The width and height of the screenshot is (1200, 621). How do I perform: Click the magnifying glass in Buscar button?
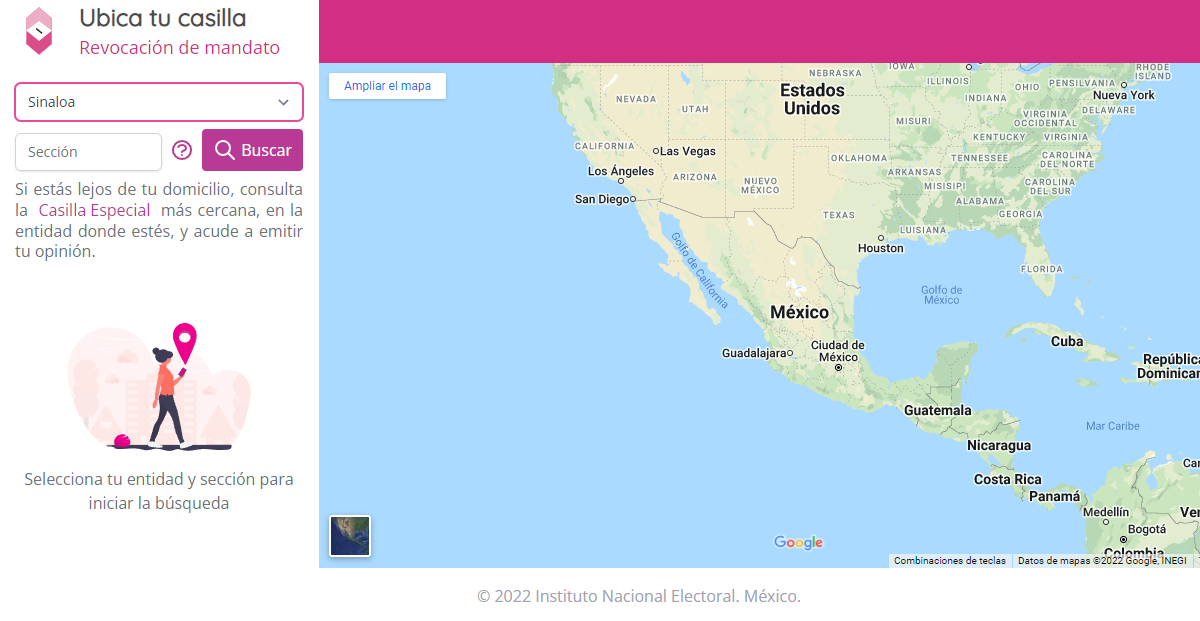pos(225,150)
